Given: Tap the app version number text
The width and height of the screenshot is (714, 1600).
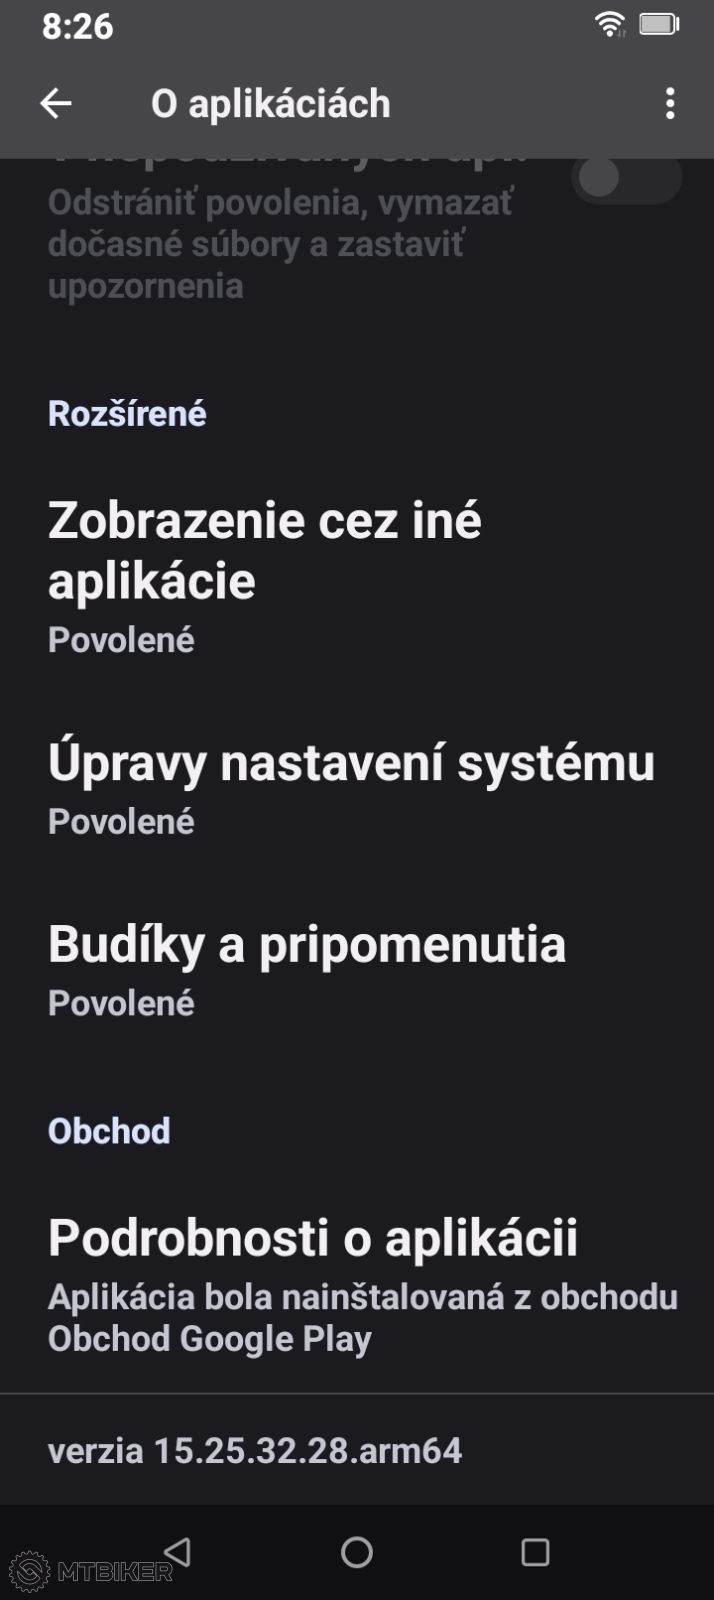Looking at the screenshot, I should tap(255, 1450).
